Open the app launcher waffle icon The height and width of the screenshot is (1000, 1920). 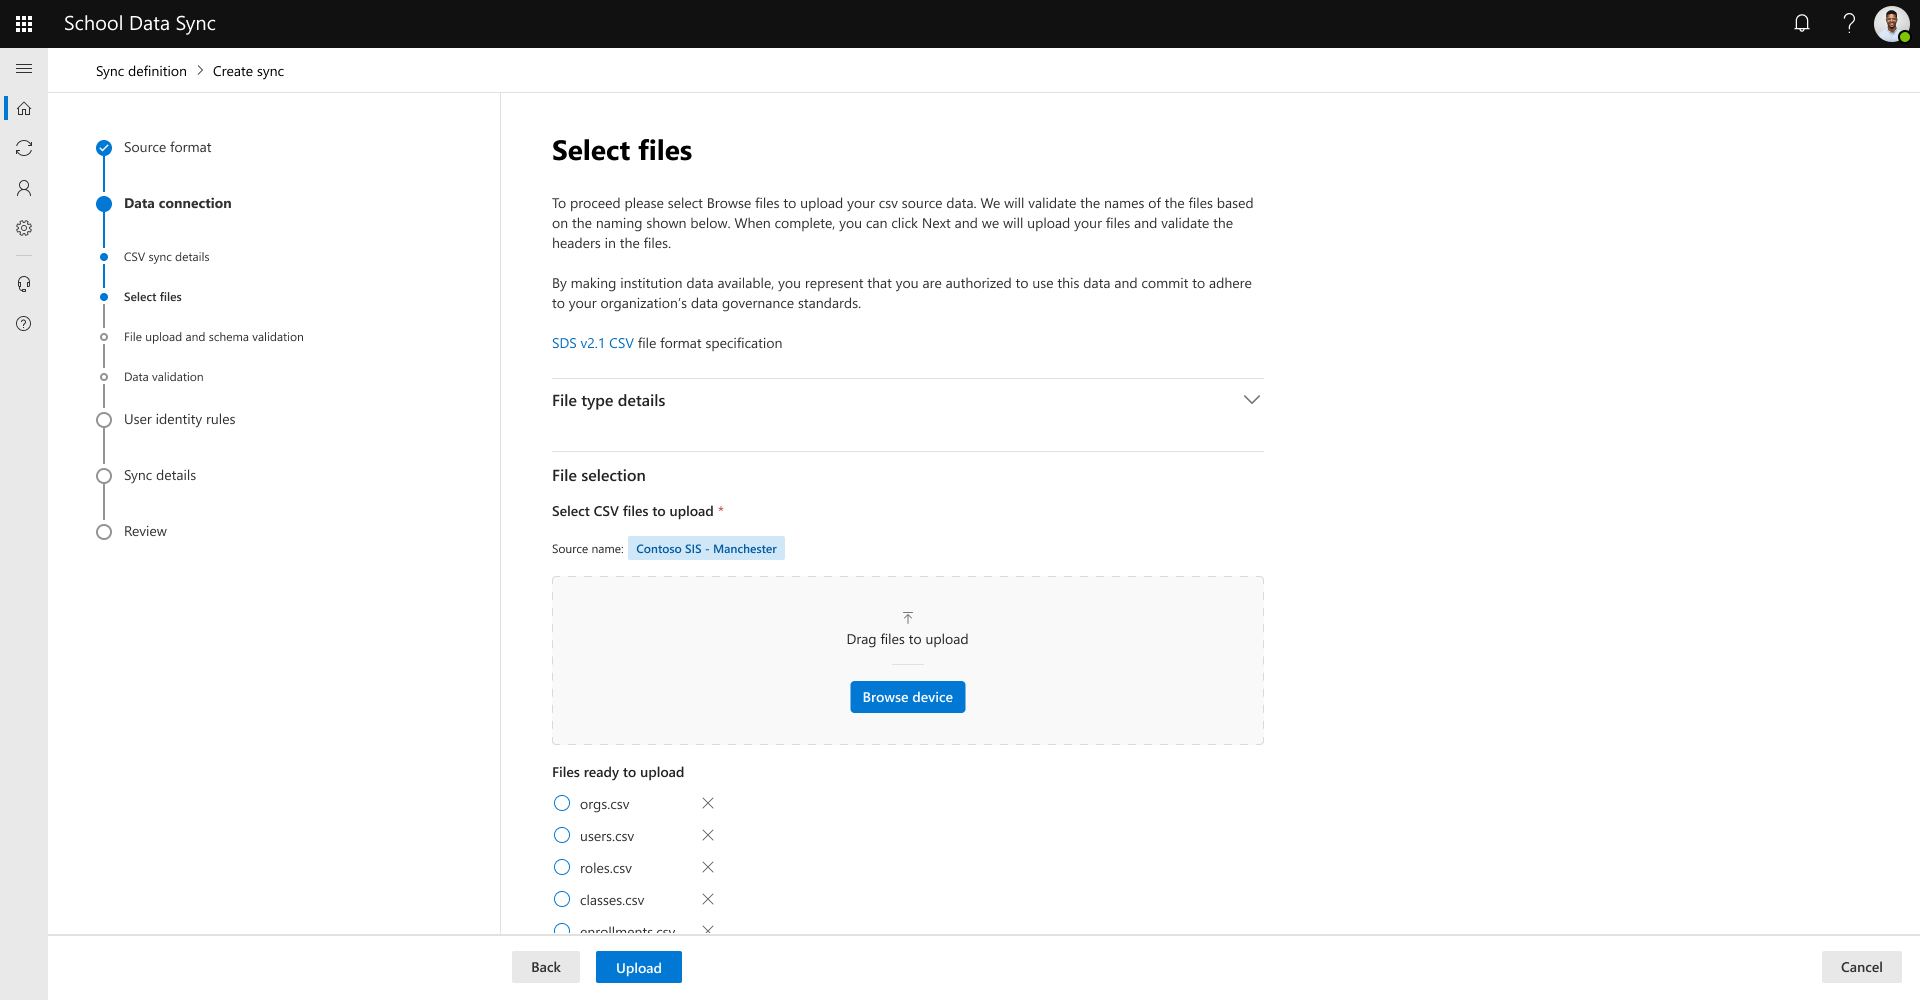click(x=24, y=23)
